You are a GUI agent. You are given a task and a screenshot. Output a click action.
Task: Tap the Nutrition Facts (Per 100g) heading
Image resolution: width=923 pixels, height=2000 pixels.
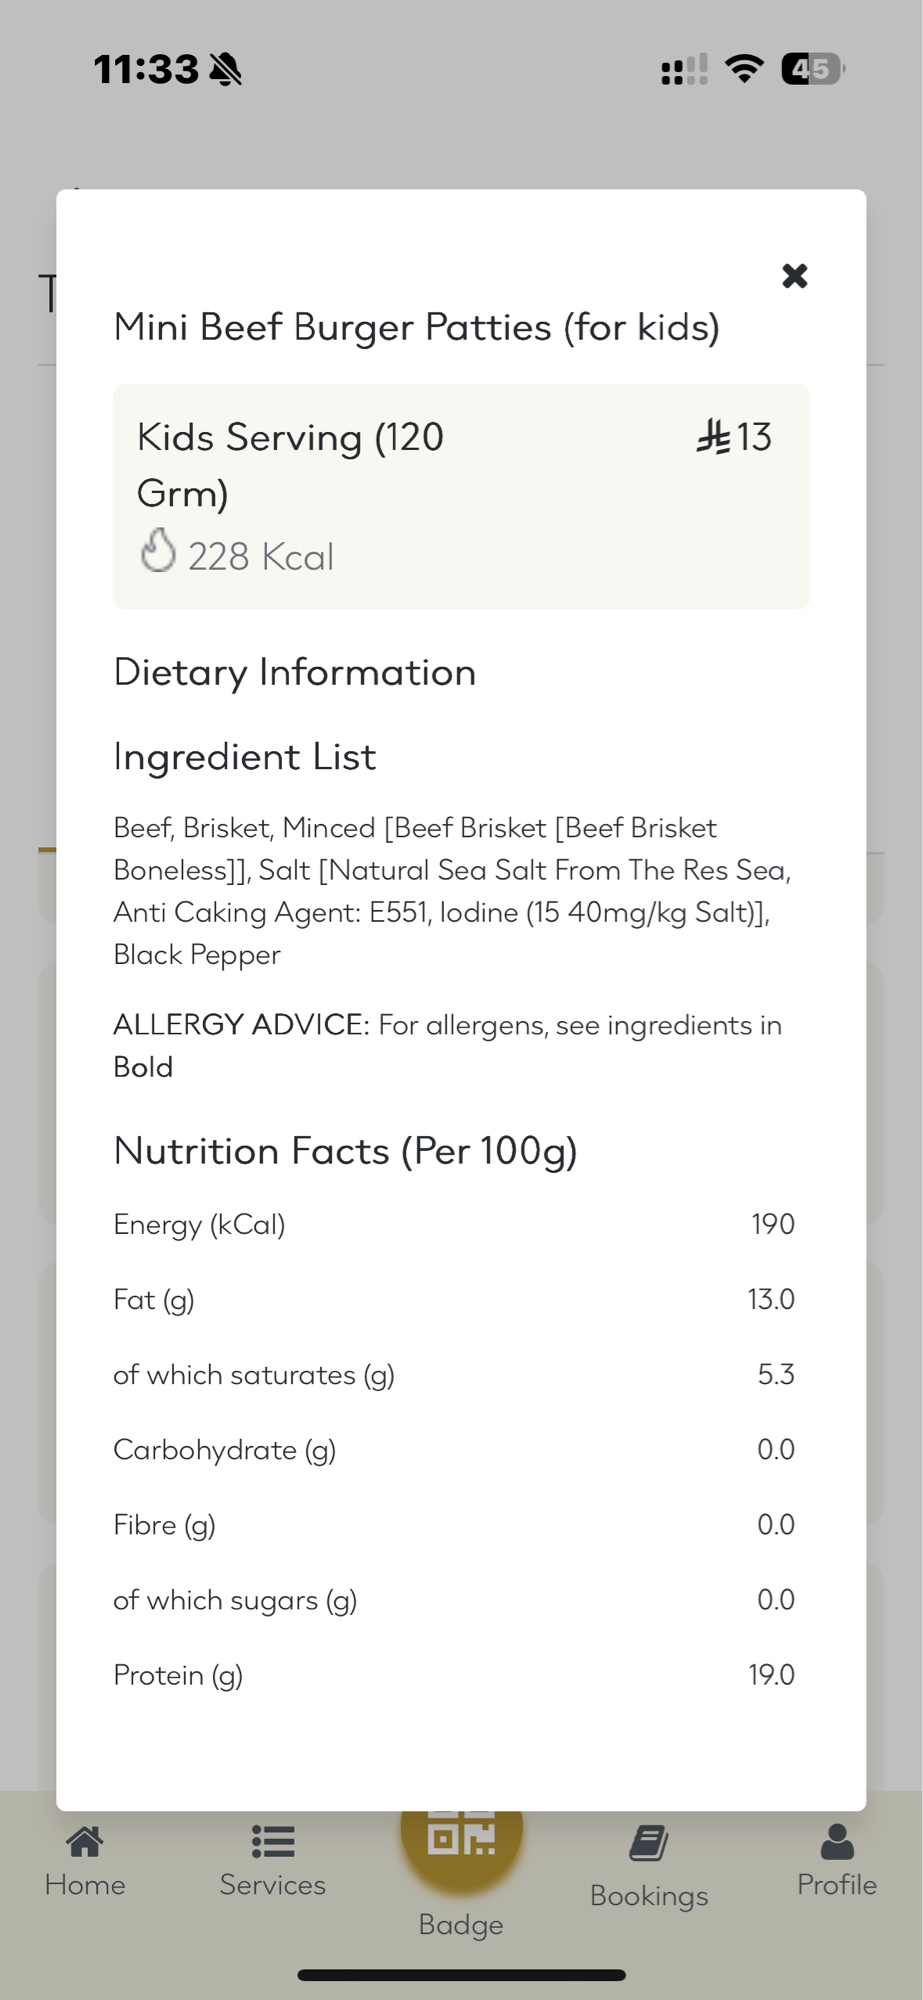point(345,1151)
